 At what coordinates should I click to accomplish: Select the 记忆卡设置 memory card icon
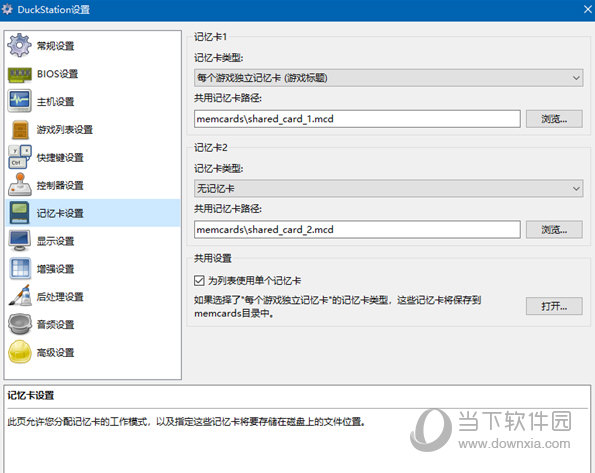(19, 213)
